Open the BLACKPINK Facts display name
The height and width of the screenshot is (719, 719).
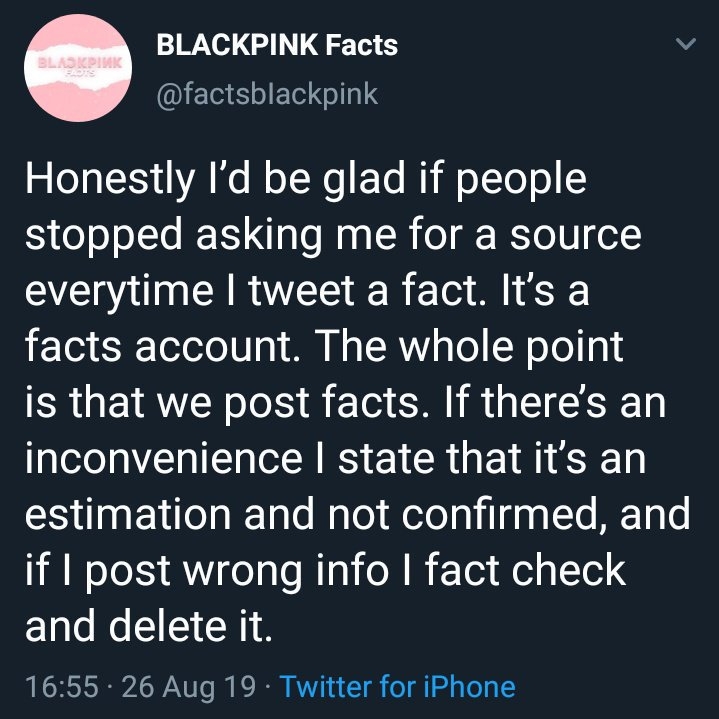click(x=277, y=45)
